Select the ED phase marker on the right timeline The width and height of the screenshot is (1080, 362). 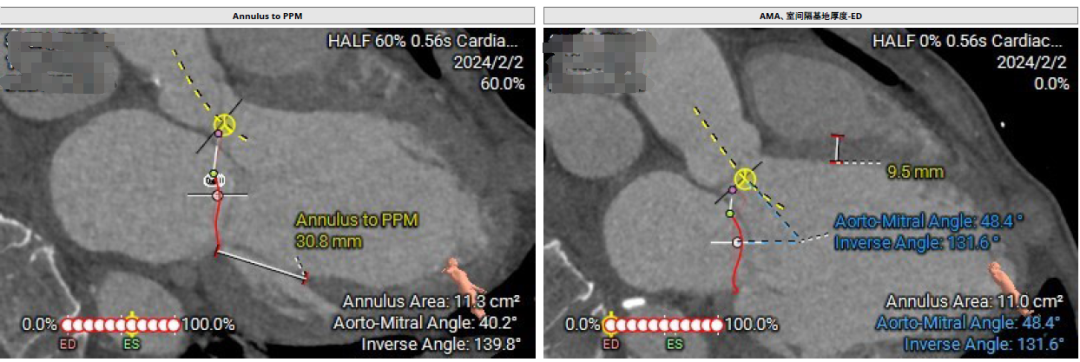click(610, 324)
